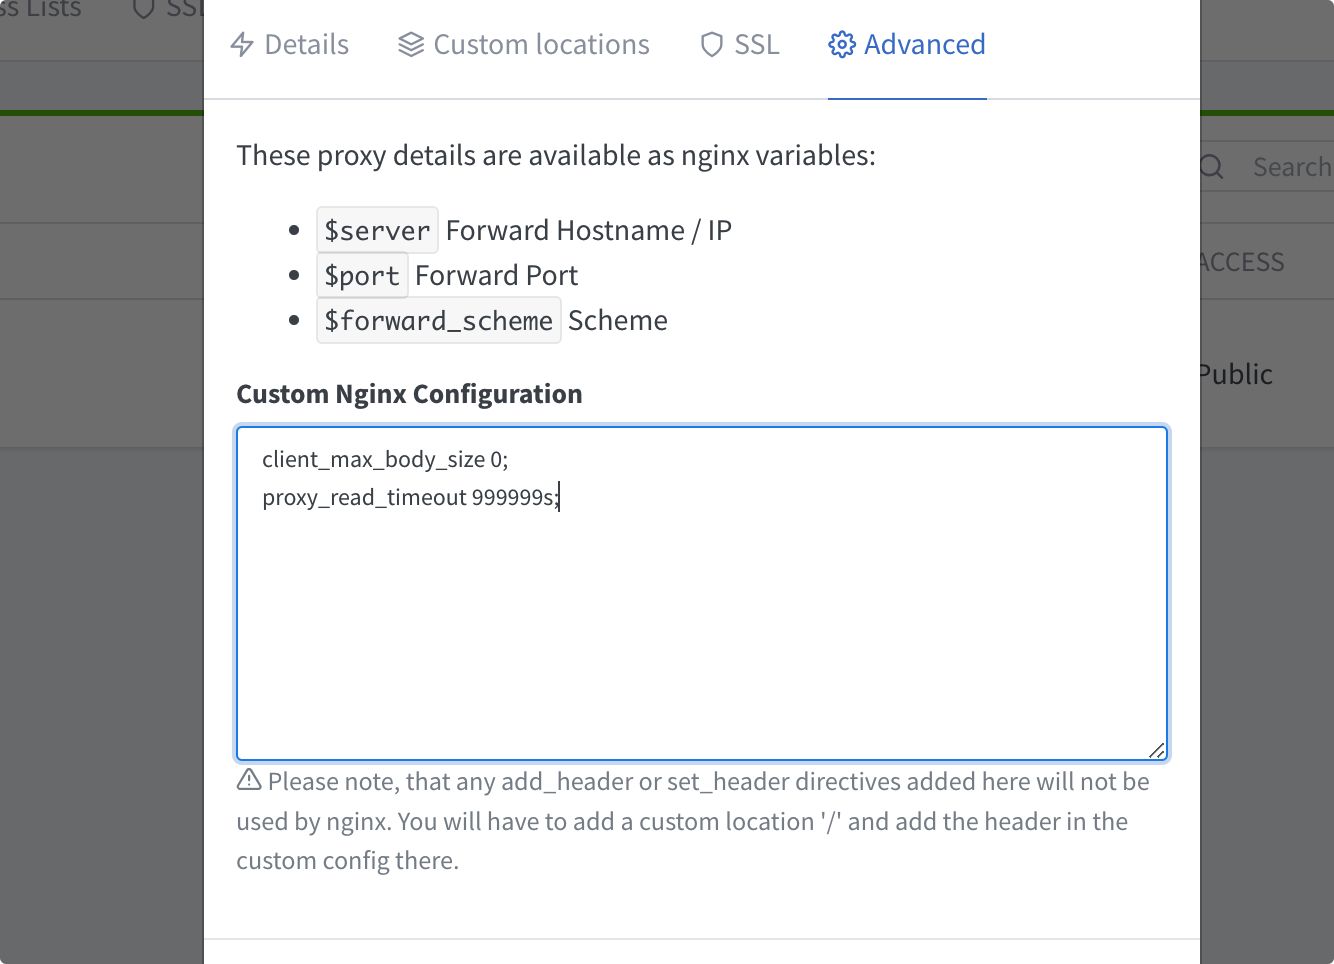Click the gear icon on the Advanced tab

tap(841, 44)
